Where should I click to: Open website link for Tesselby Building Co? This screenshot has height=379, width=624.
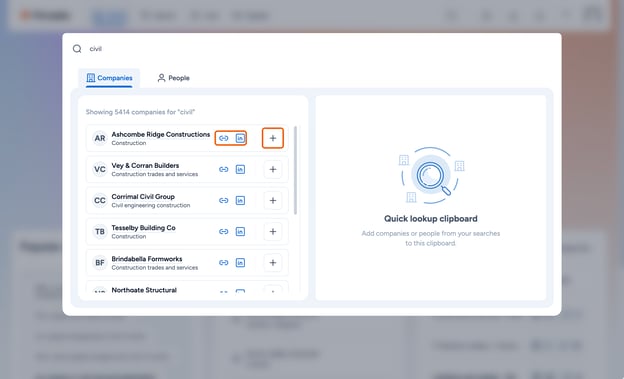pyautogui.click(x=224, y=231)
